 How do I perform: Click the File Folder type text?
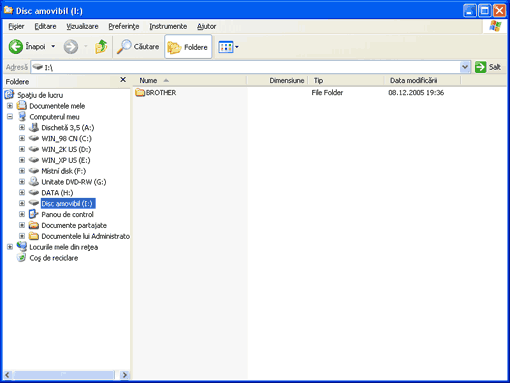click(x=327, y=93)
